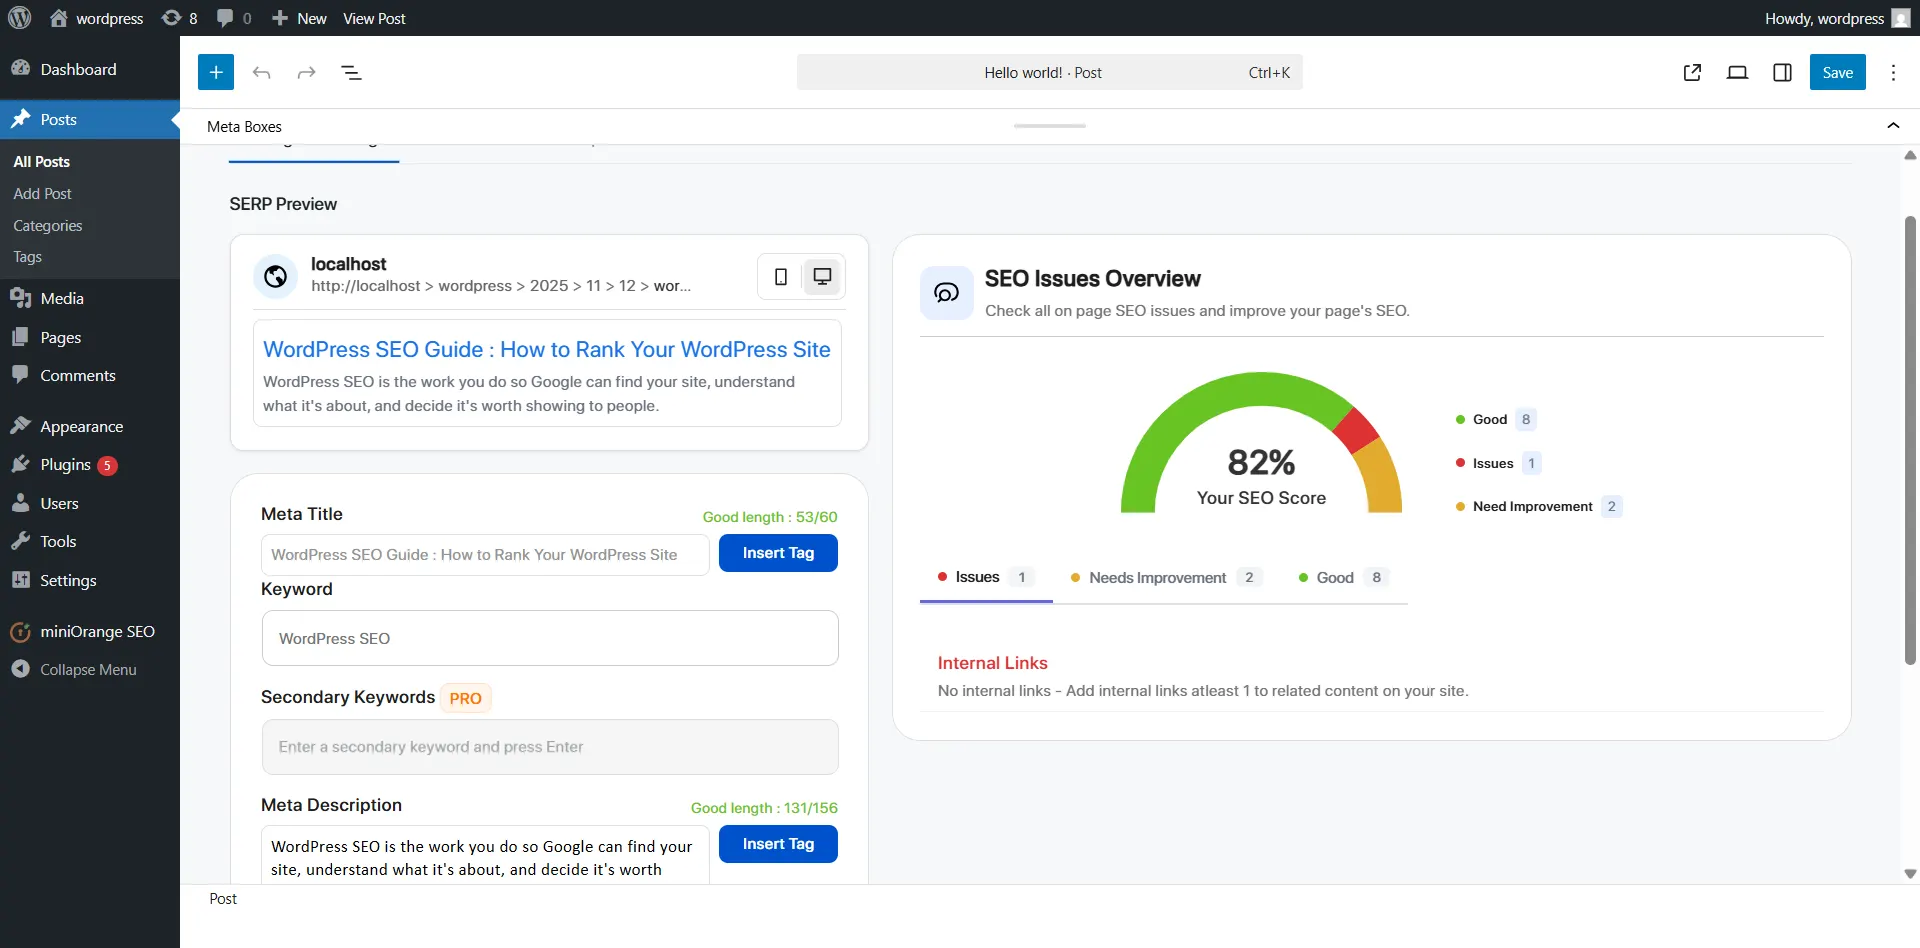
Task: Click the Good 8 legend entry
Action: (x=1495, y=419)
